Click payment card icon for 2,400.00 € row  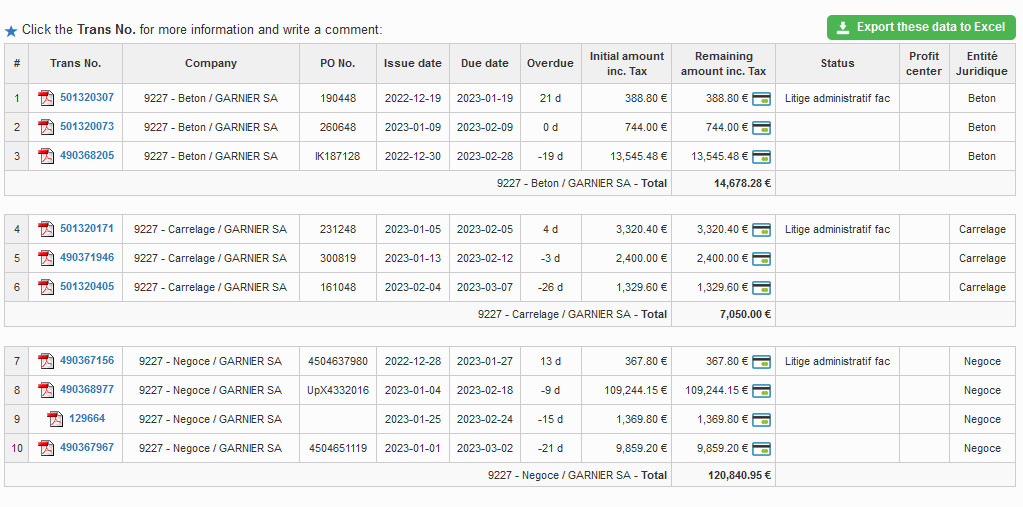click(x=761, y=258)
